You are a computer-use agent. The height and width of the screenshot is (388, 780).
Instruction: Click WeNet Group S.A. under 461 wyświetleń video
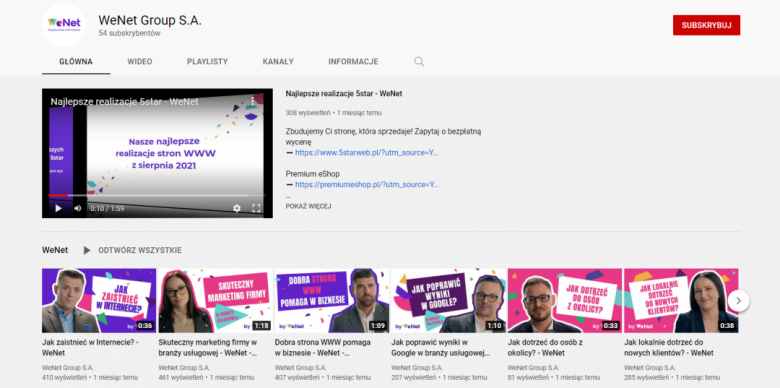184,368
